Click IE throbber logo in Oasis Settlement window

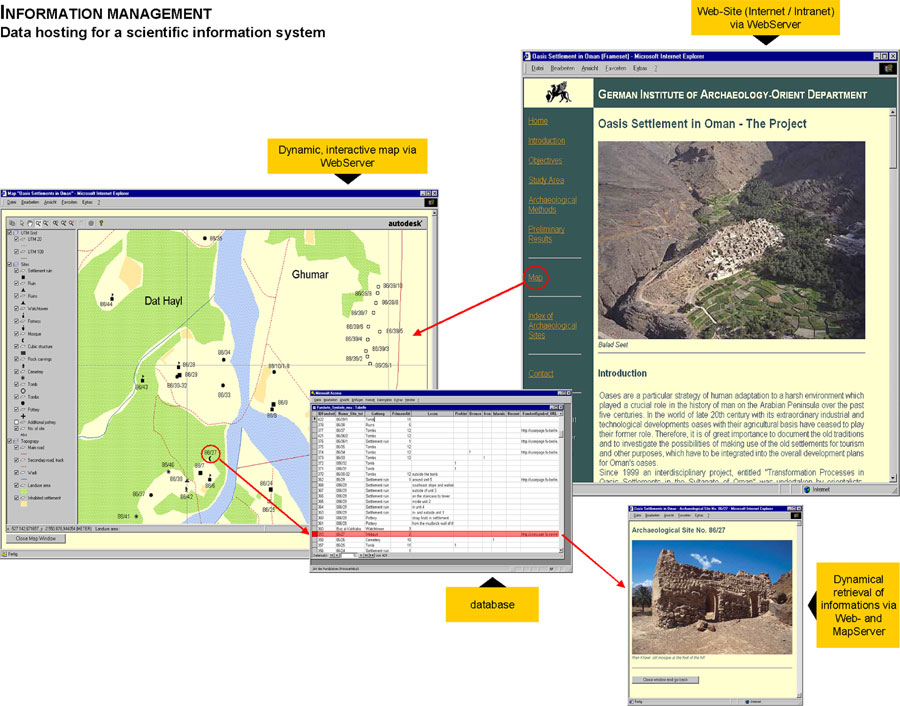pos(887,68)
